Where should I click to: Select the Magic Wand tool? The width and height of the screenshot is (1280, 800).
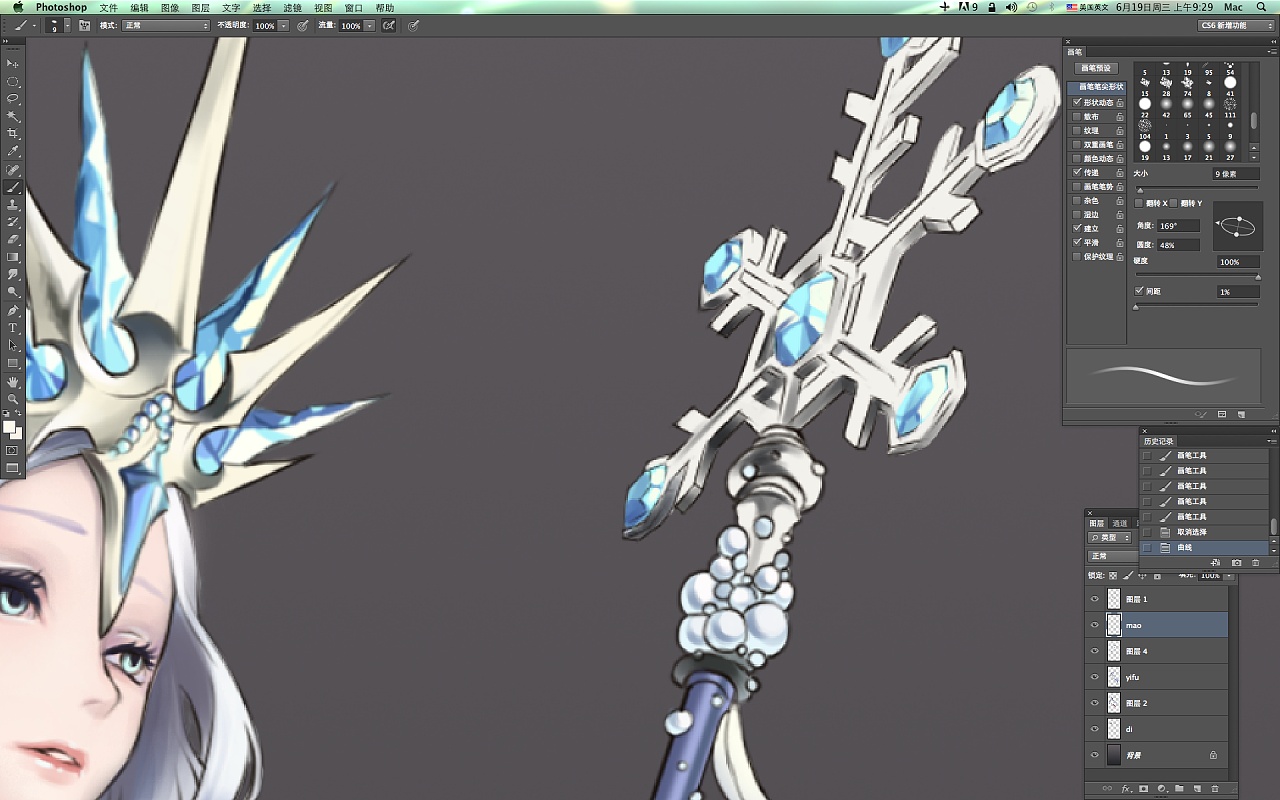13,116
